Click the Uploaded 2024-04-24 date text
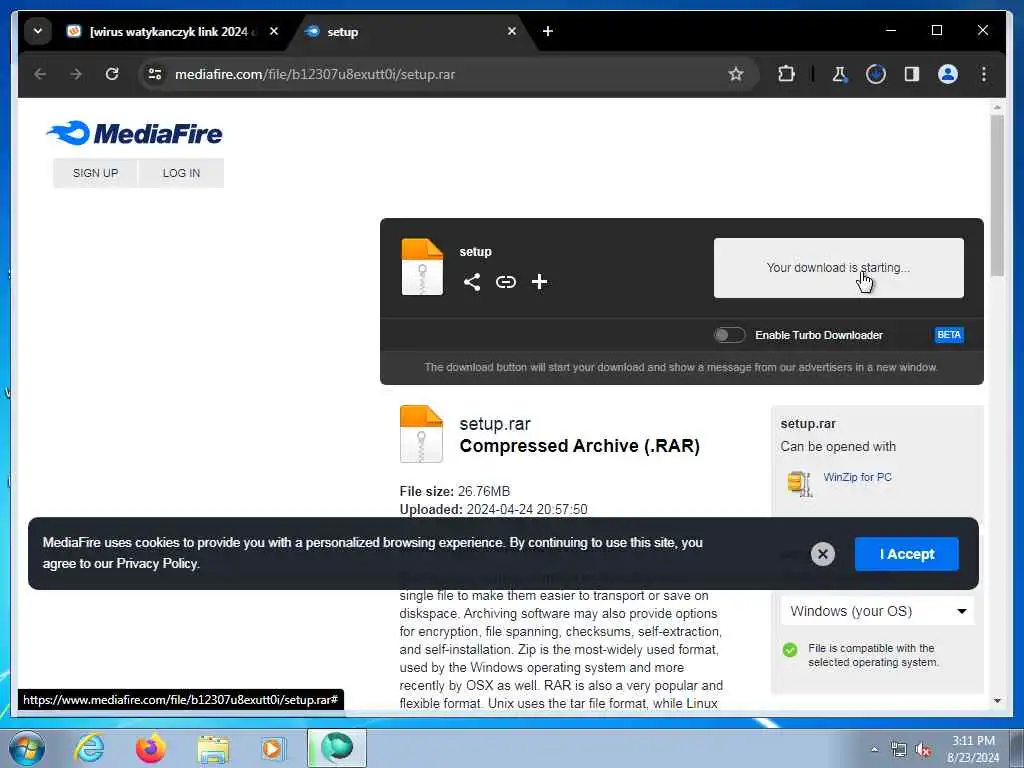Screen dimensions: 1024x768 tap(494, 509)
